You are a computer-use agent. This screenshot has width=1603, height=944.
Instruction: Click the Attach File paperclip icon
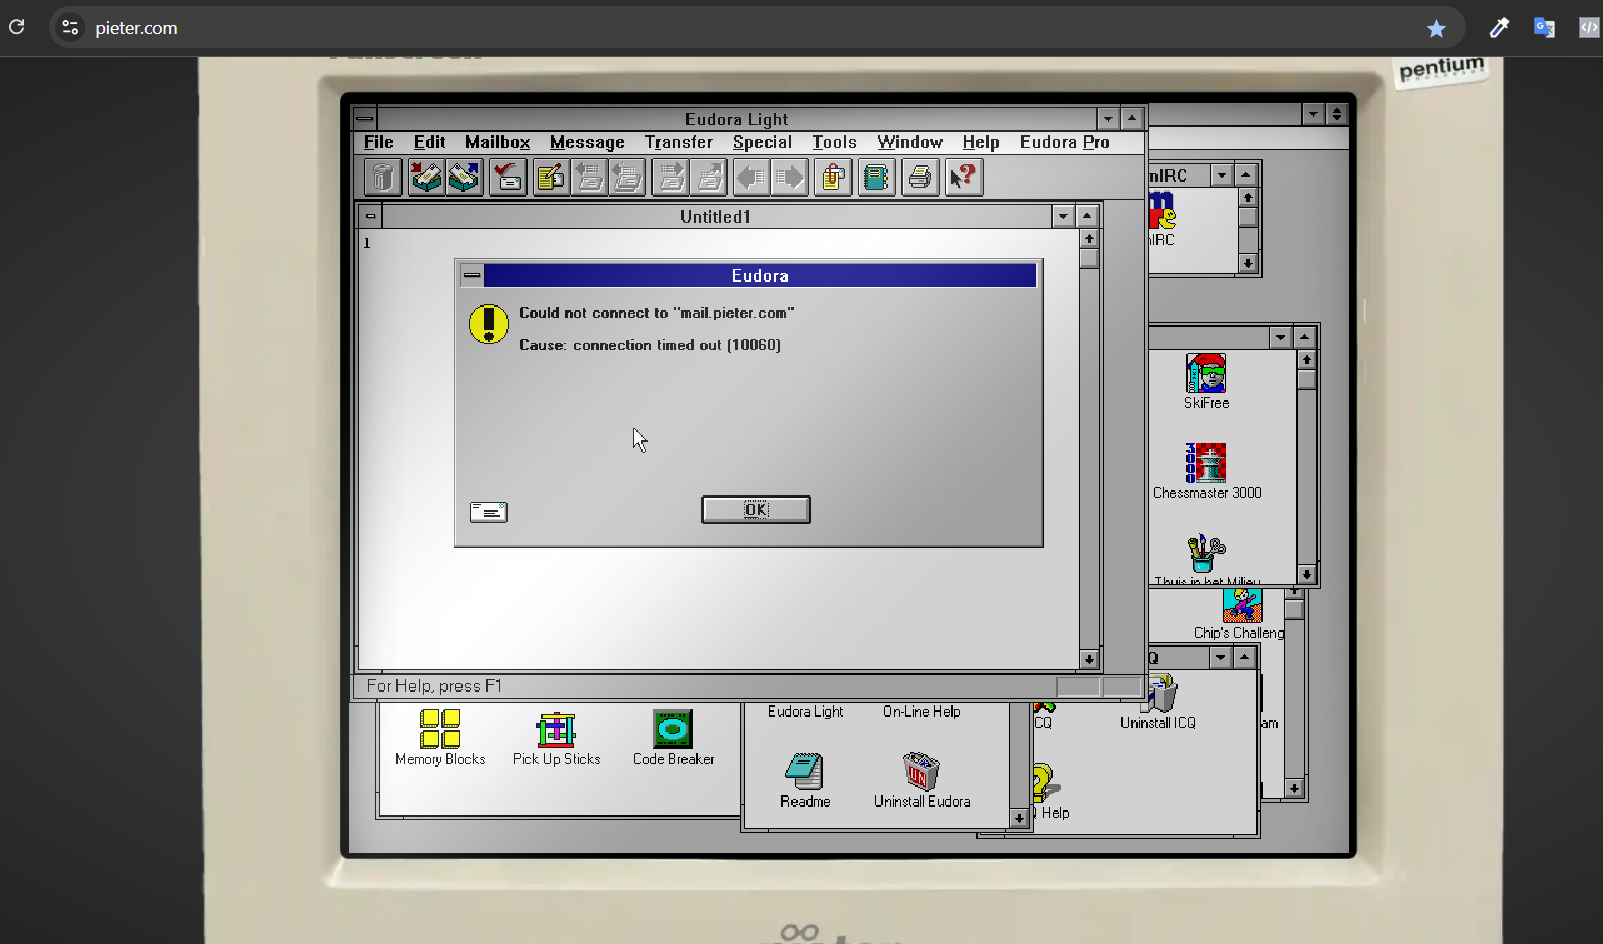833,178
